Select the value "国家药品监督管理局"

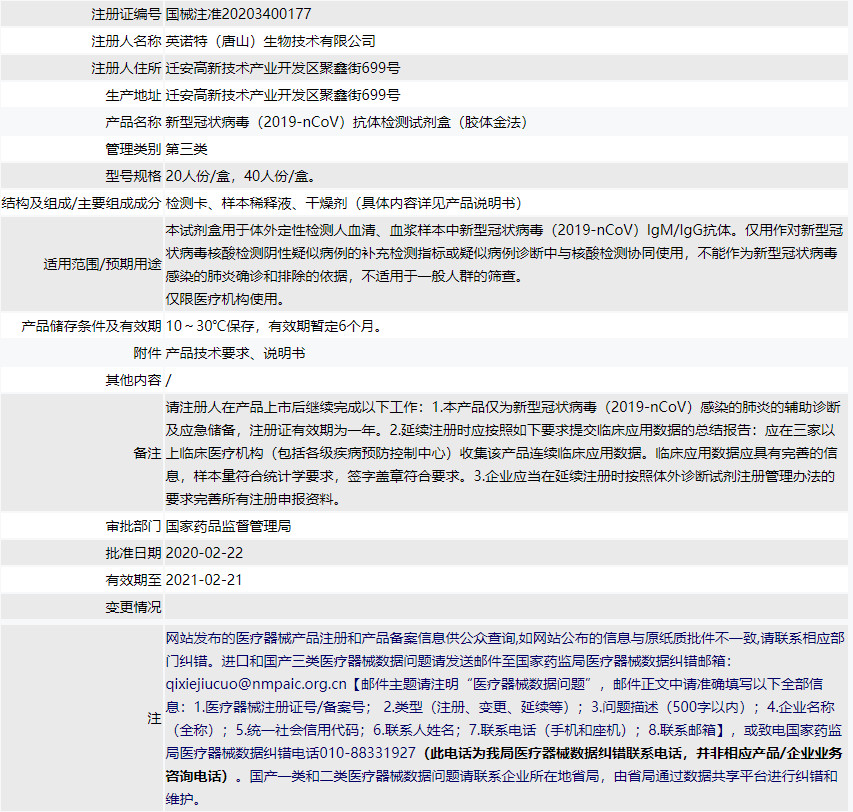(228, 526)
